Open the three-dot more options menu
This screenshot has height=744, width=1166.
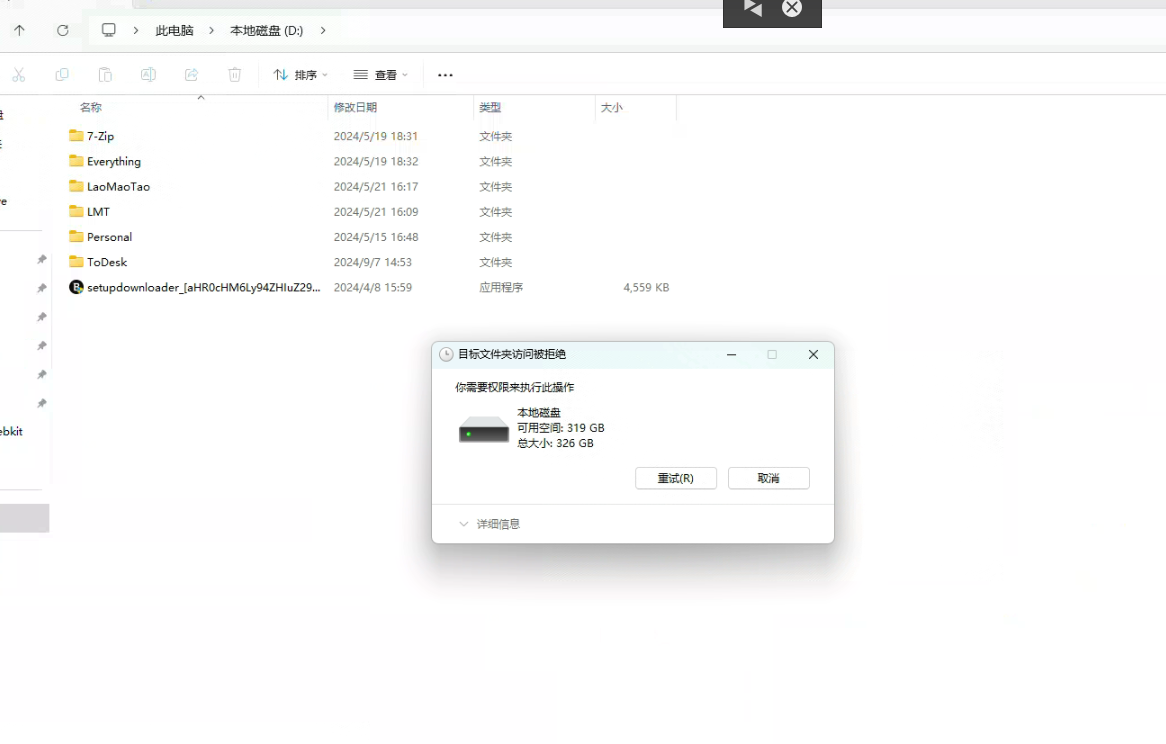pyautogui.click(x=445, y=75)
